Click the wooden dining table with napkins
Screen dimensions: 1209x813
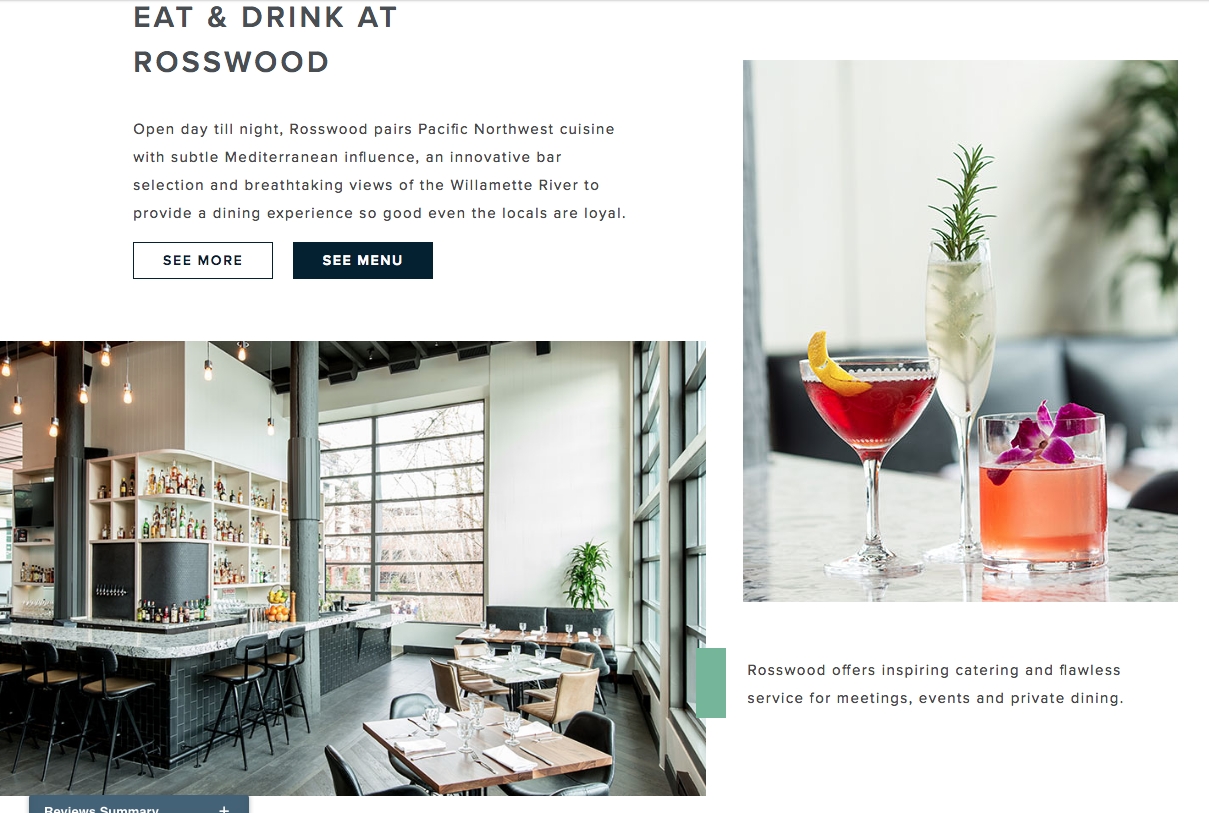tap(488, 751)
